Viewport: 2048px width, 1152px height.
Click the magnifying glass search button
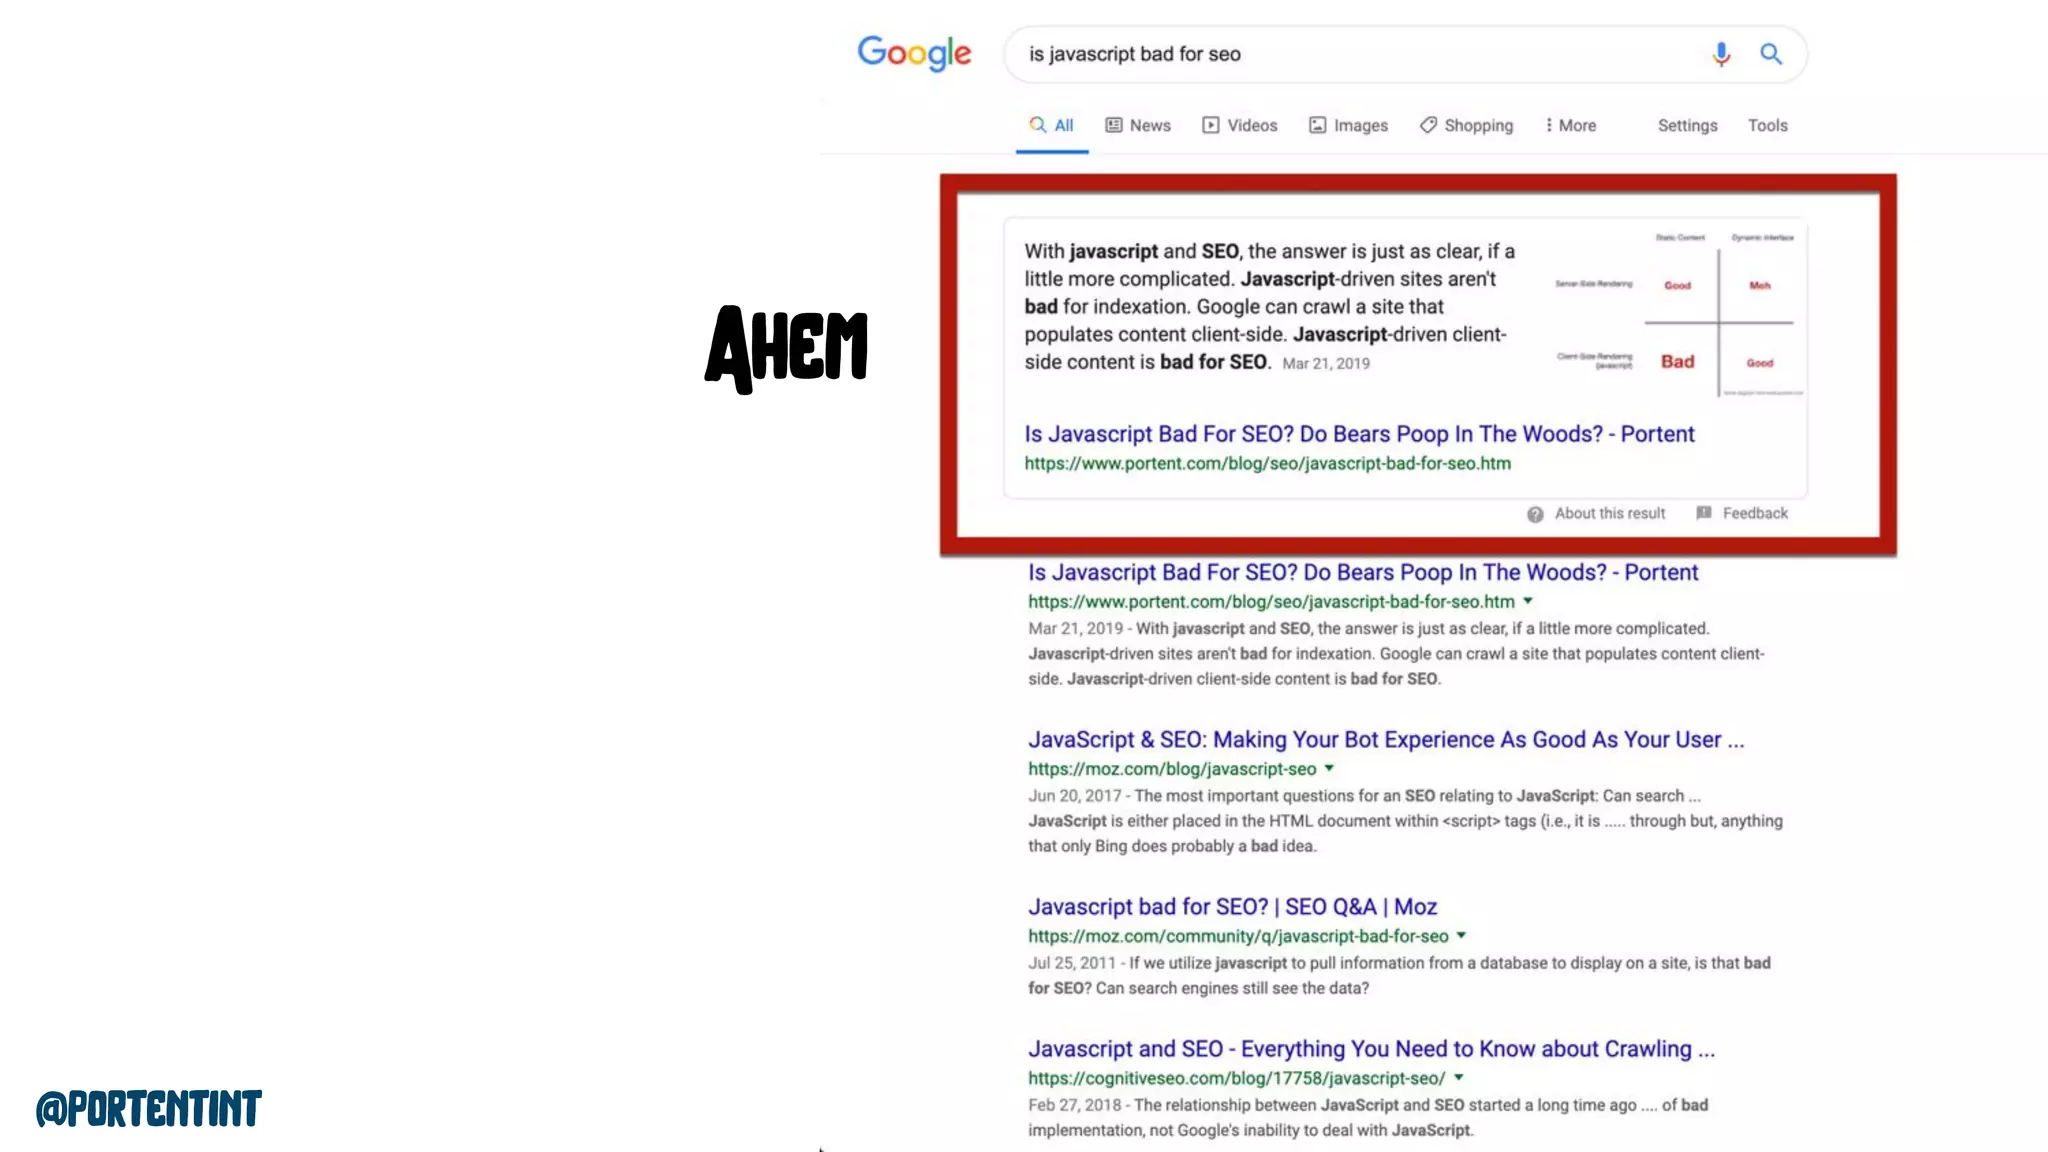[1770, 54]
